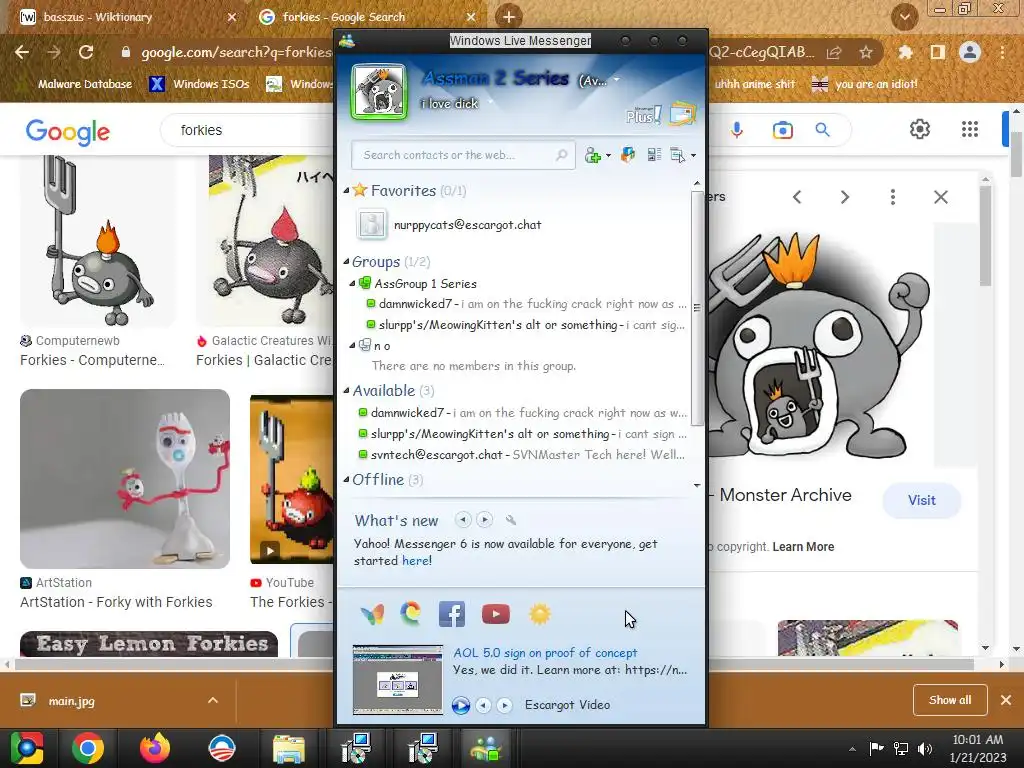The width and height of the screenshot is (1024, 768).
Task: Open Google settings gear icon
Action: (x=920, y=129)
